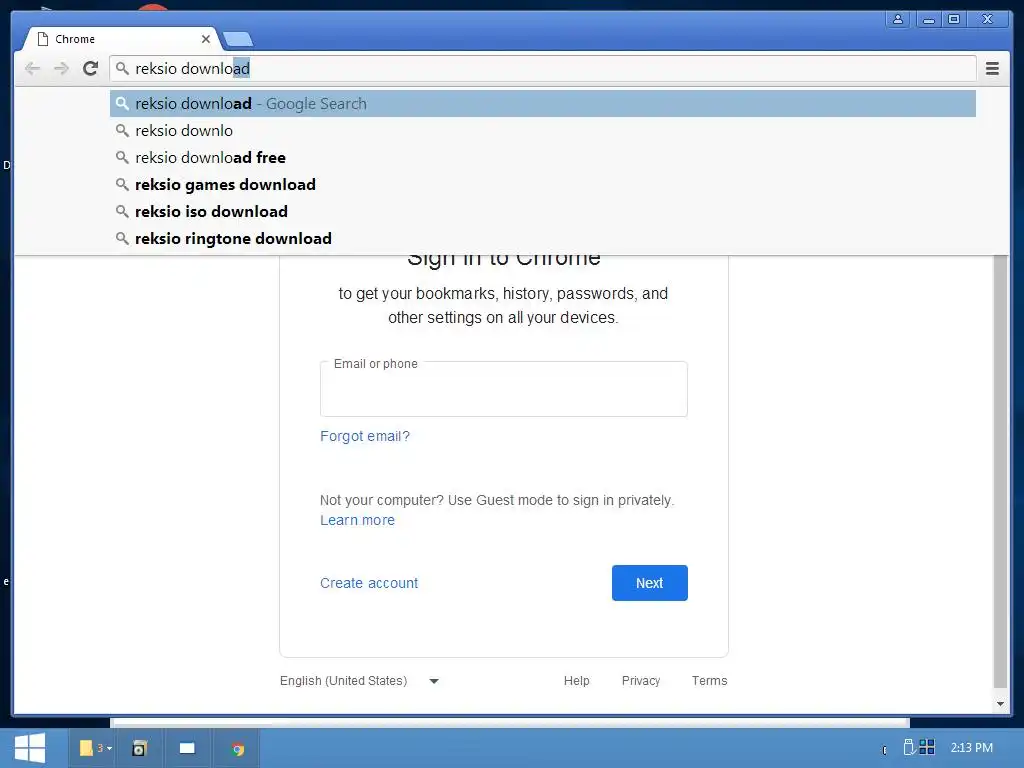
Task: Click the white window taskbar icon
Action: pyautogui.click(x=187, y=748)
